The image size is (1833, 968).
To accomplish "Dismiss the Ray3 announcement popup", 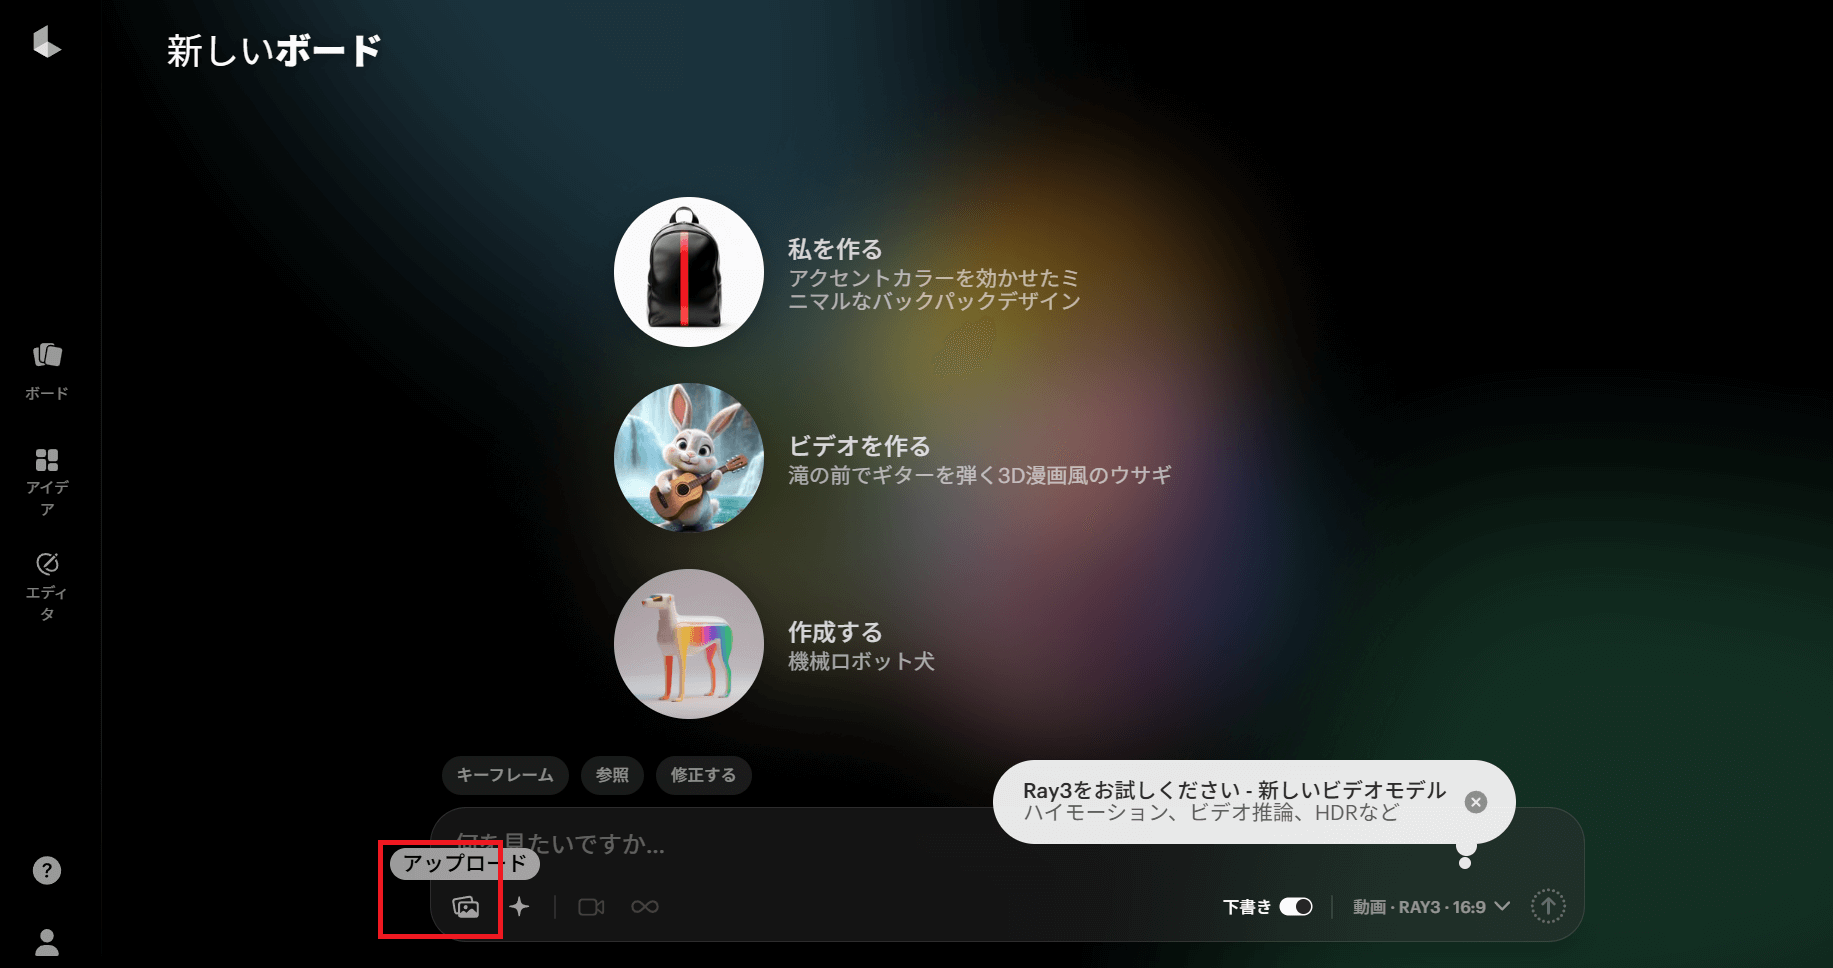I will (x=1475, y=800).
